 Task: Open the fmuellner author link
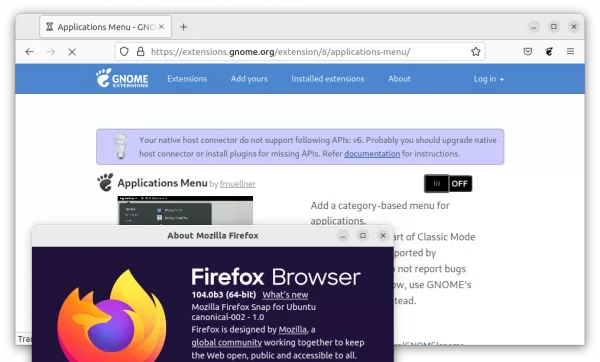(238, 184)
